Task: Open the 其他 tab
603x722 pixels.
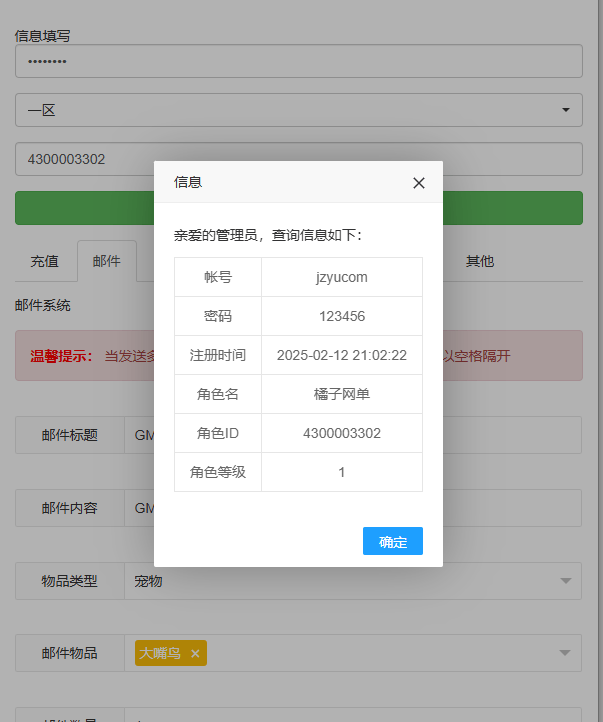Action: 479,262
